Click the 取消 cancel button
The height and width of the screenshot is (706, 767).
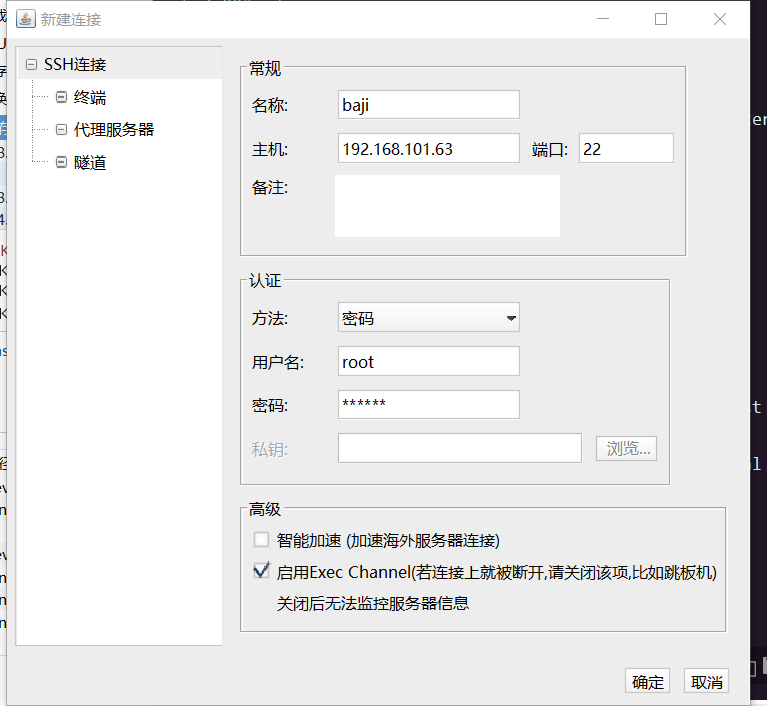click(x=706, y=681)
